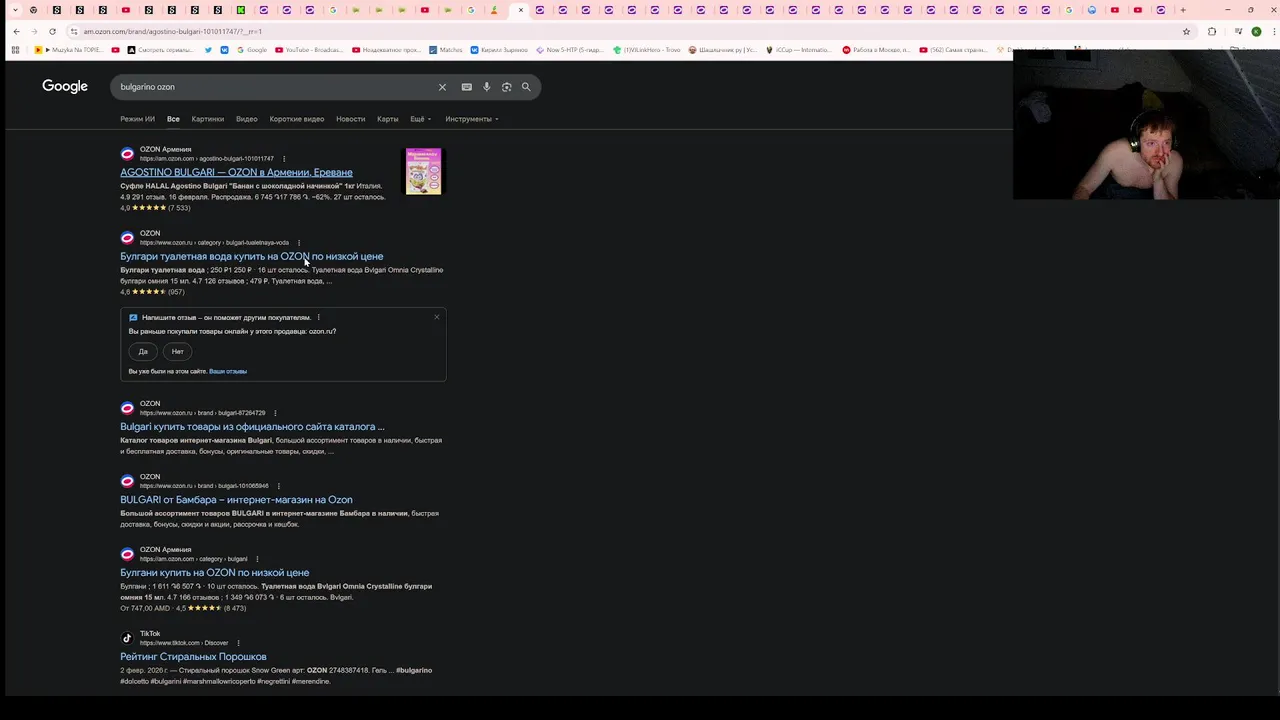This screenshot has height=720, width=1280.
Task: Reload the page with the refresh icon
Action: (x=52, y=31)
